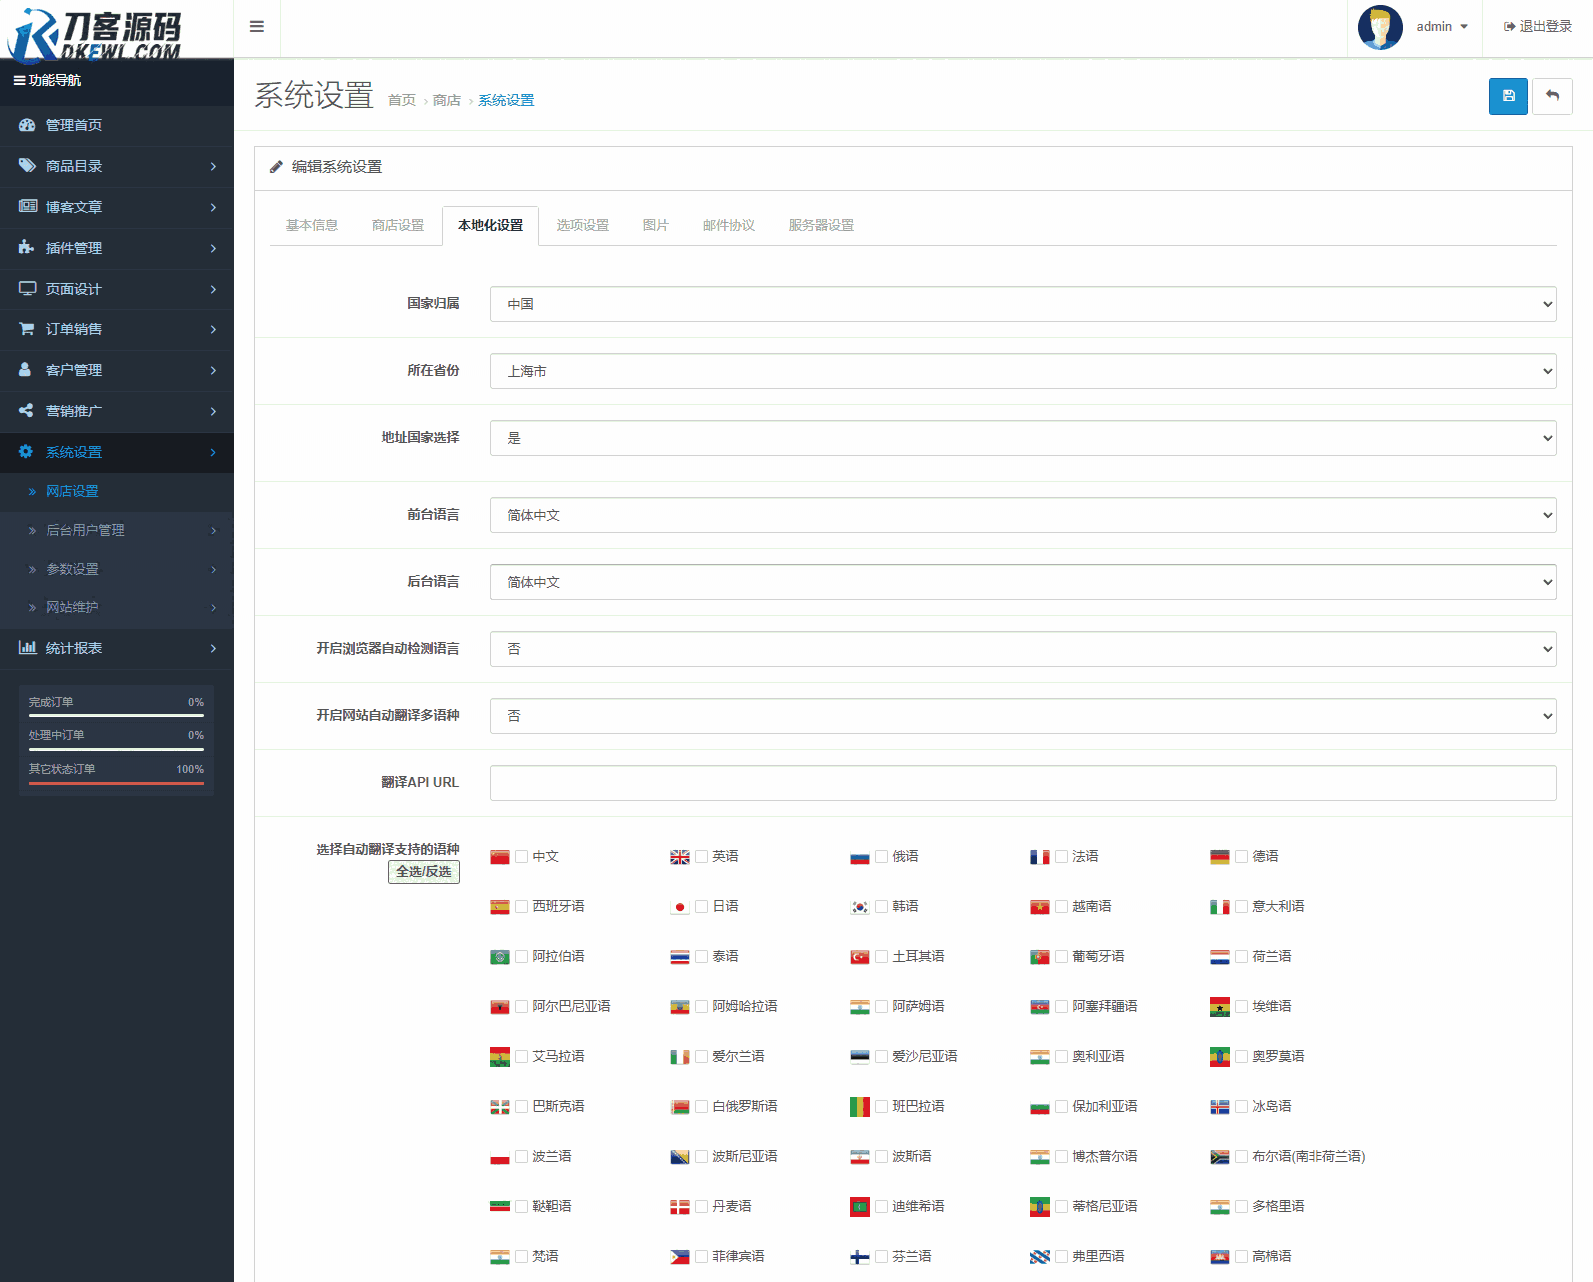This screenshot has height=1282, width=1593.
Task: Toggle the 法语 checkbox
Action: [x=1062, y=857]
